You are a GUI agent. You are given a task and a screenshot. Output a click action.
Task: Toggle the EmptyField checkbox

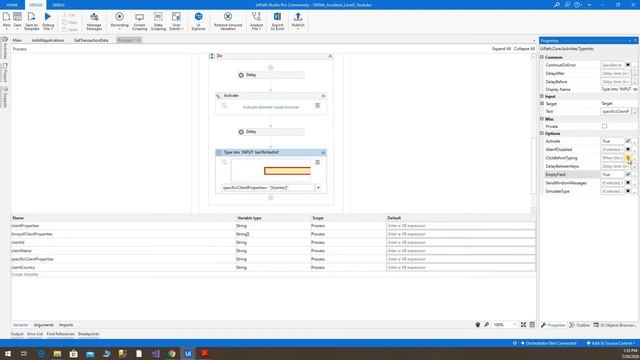click(628, 174)
